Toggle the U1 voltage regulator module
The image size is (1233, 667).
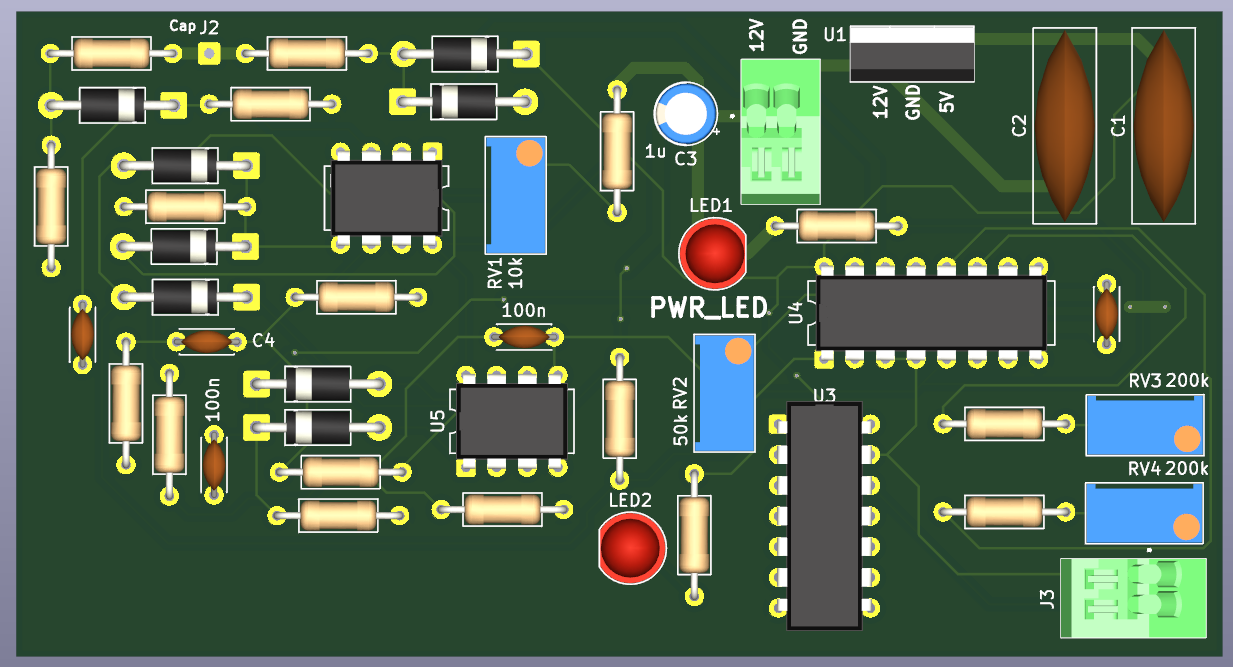pyautogui.click(x=911, y=55)
